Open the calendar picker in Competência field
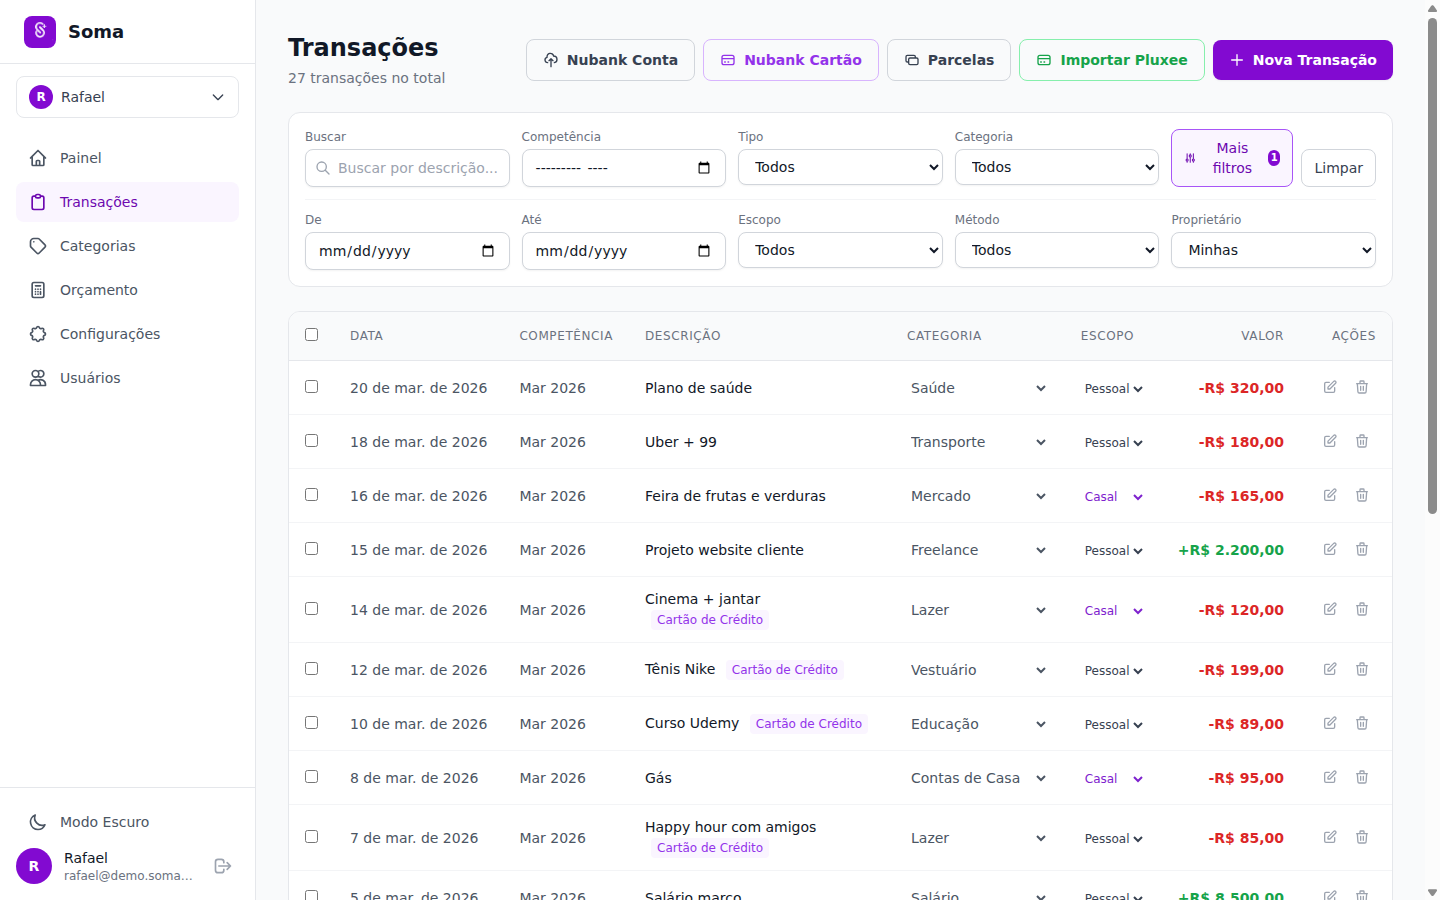This screenshot has width=1440, height=900. point(704,168)
